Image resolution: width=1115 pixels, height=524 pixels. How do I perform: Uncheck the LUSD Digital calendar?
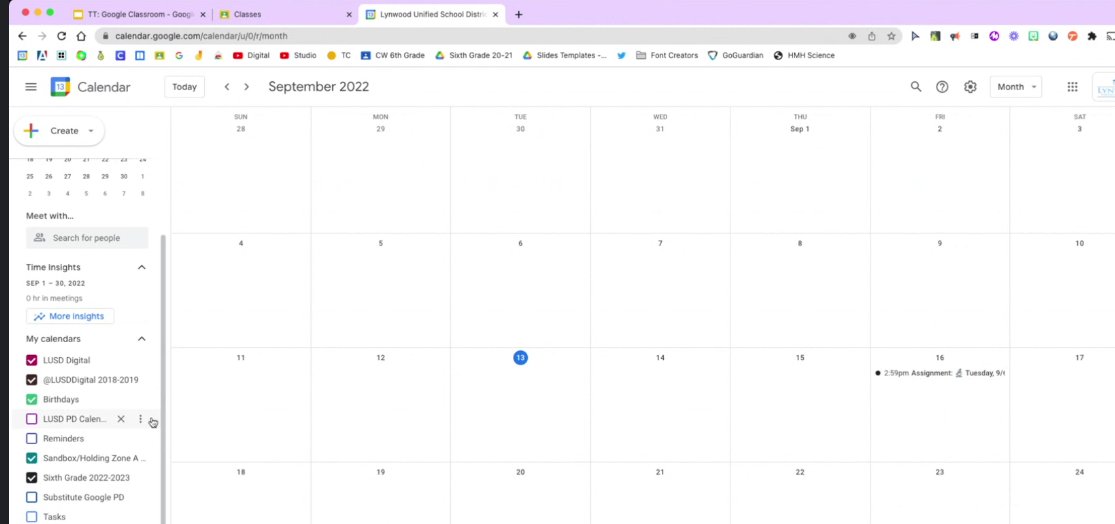pyautogui.click(x=31, y=360)
